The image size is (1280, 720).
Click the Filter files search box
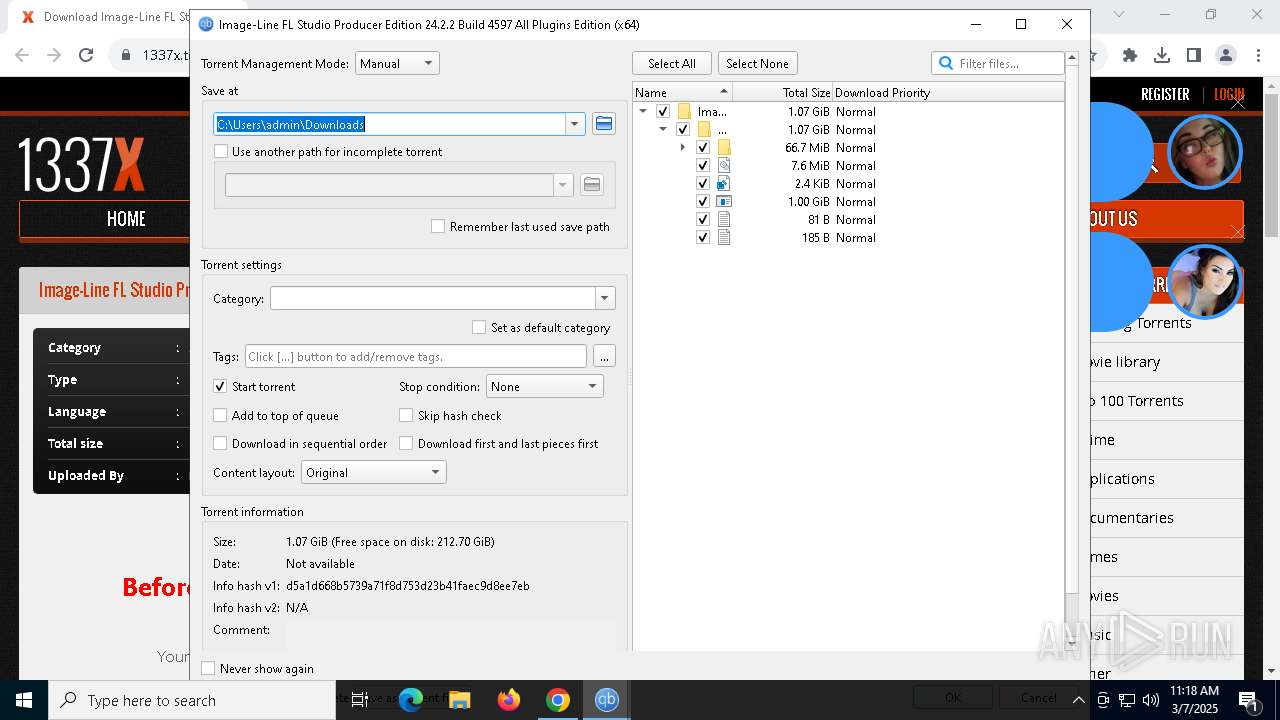tap(997, 64)
